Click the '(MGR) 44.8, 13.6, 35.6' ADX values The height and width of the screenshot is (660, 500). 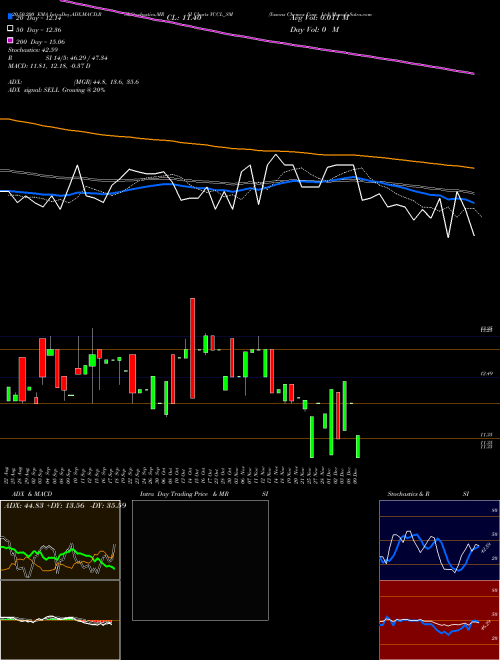[106, 82]
